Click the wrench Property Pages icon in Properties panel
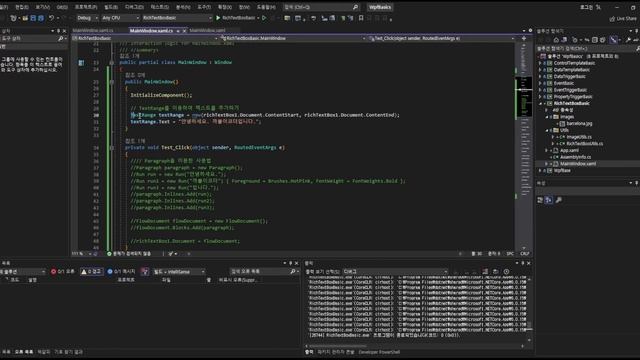Image resolution: width=640 pixels, height=360 pixels. [x=558, y=200]
